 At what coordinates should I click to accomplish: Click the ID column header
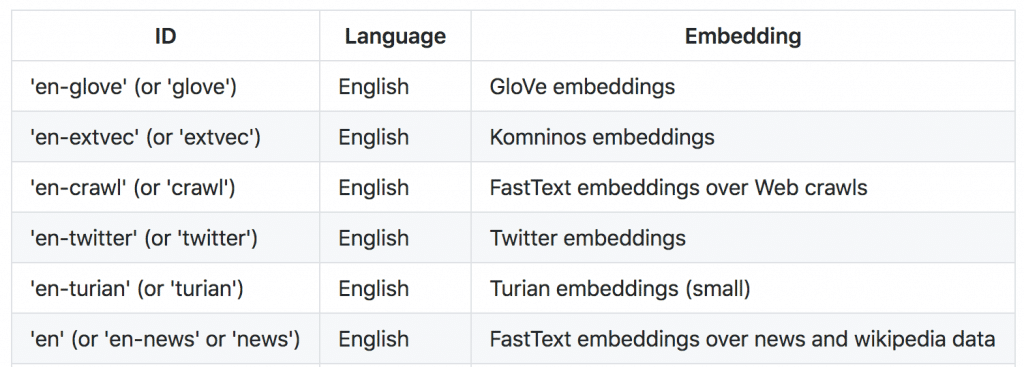tap(165, 36)
